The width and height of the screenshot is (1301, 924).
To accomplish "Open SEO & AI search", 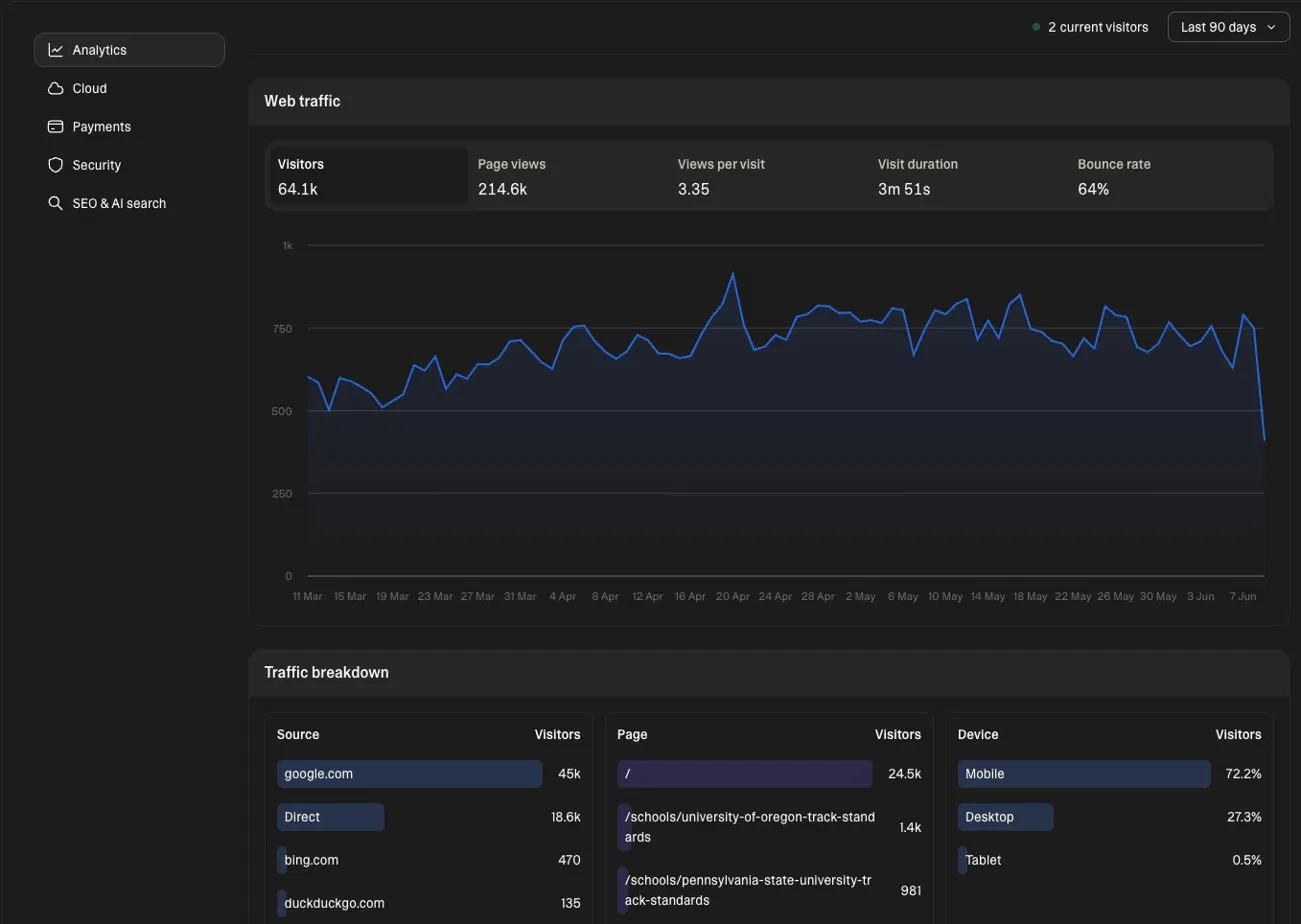I will click(129, 203).
